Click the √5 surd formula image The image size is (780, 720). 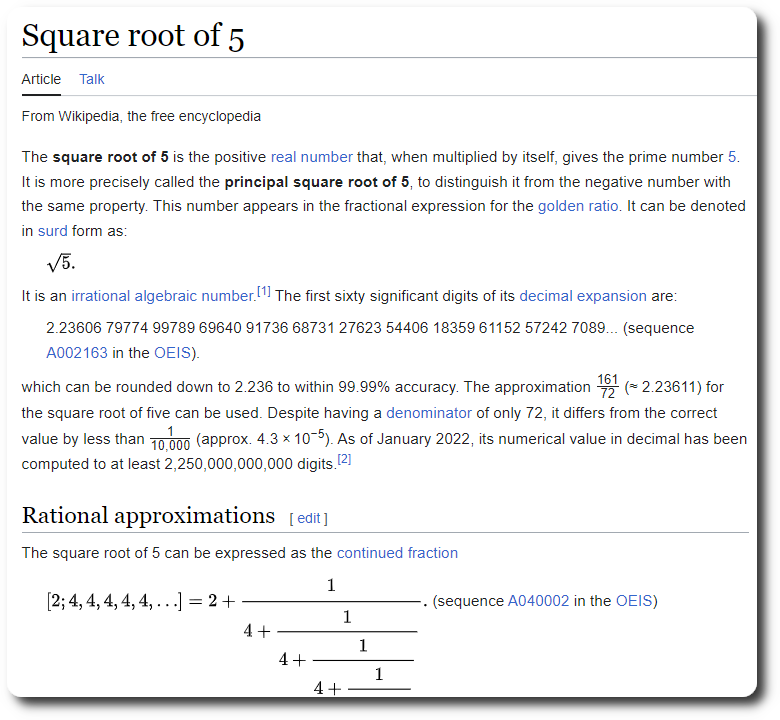click(60, 264)
